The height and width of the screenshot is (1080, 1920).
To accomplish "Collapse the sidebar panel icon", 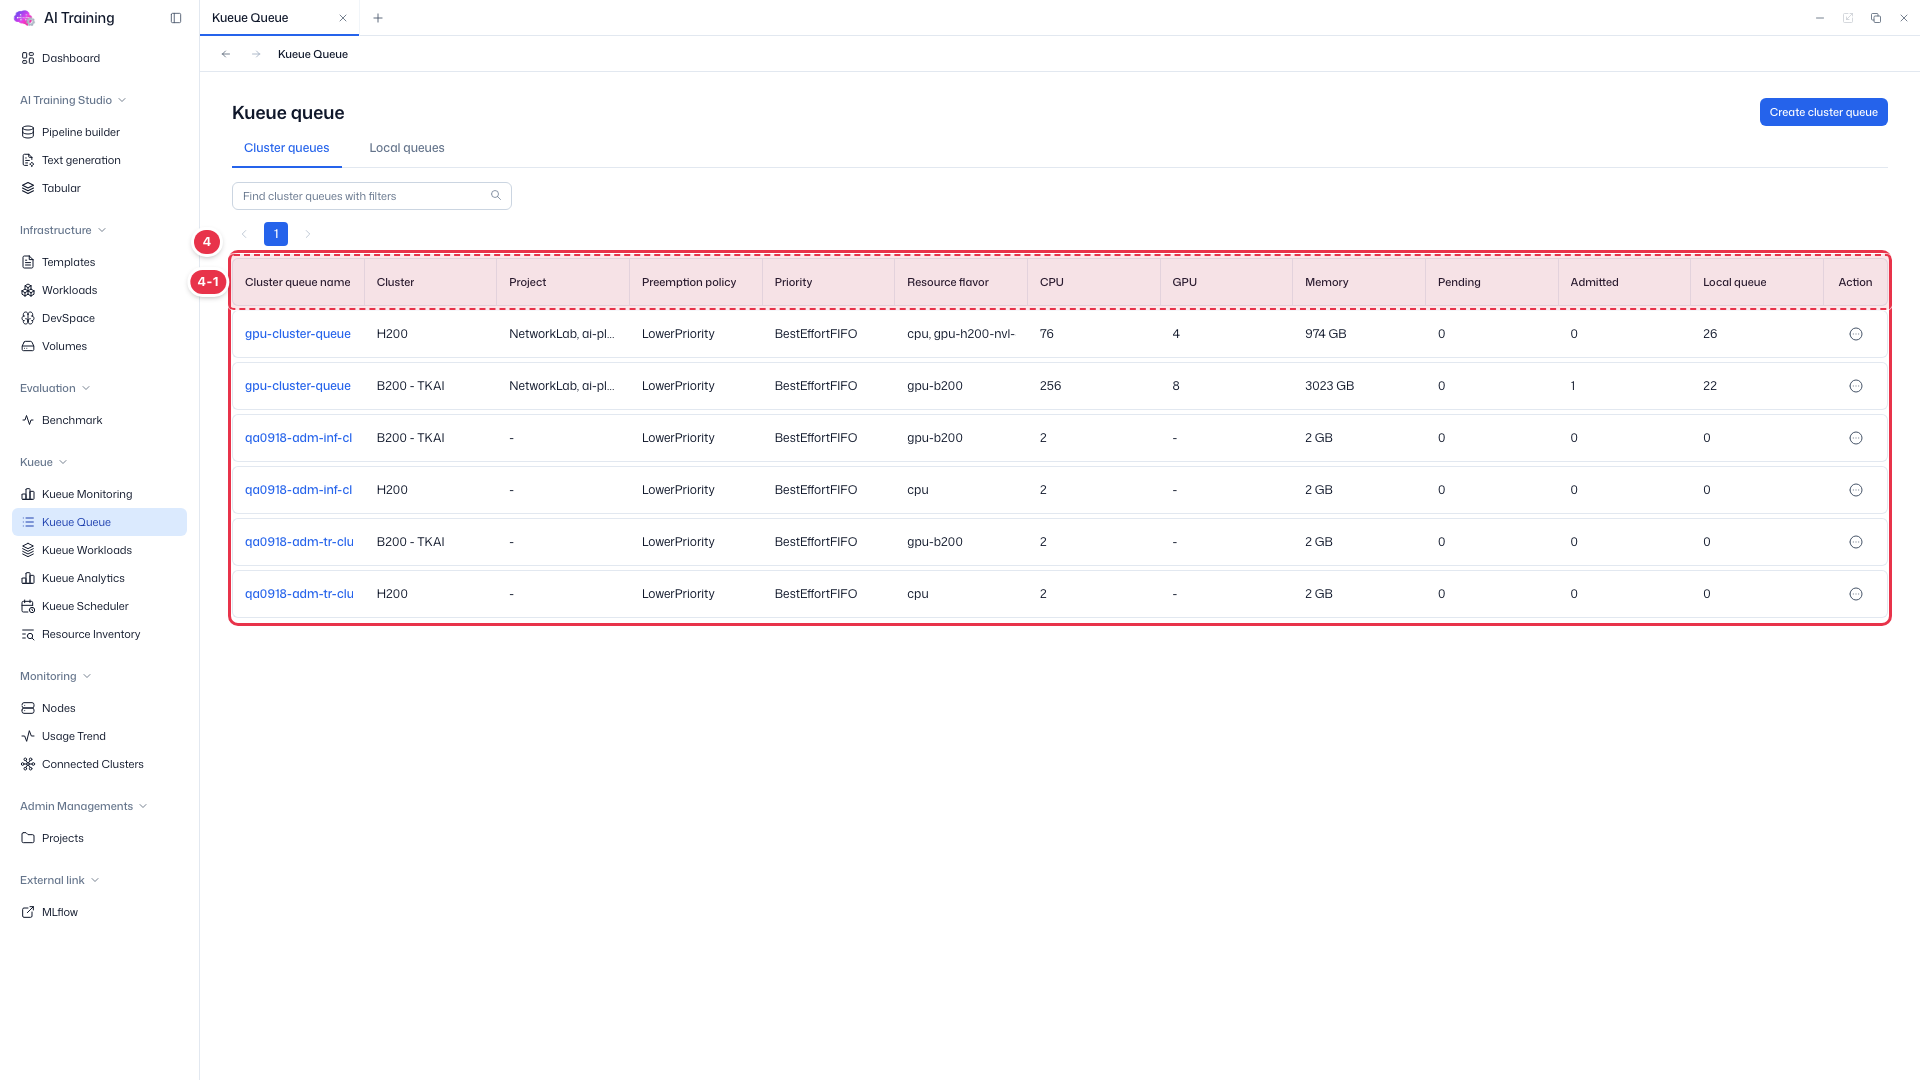I will click(176, 18).
